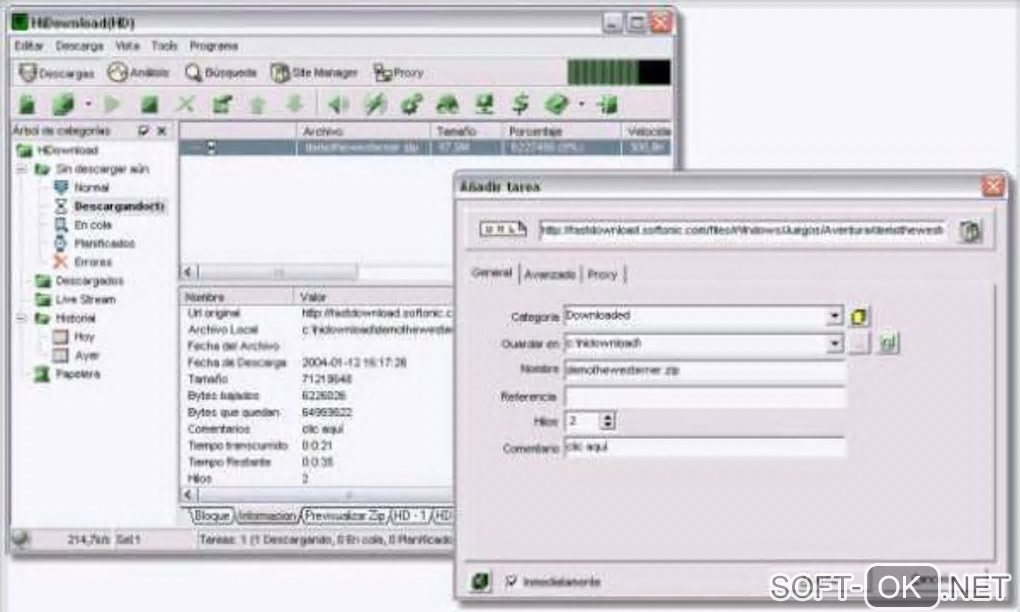
Task: Click the last green exit toolbar icon
Action: [x=608, y=104]
